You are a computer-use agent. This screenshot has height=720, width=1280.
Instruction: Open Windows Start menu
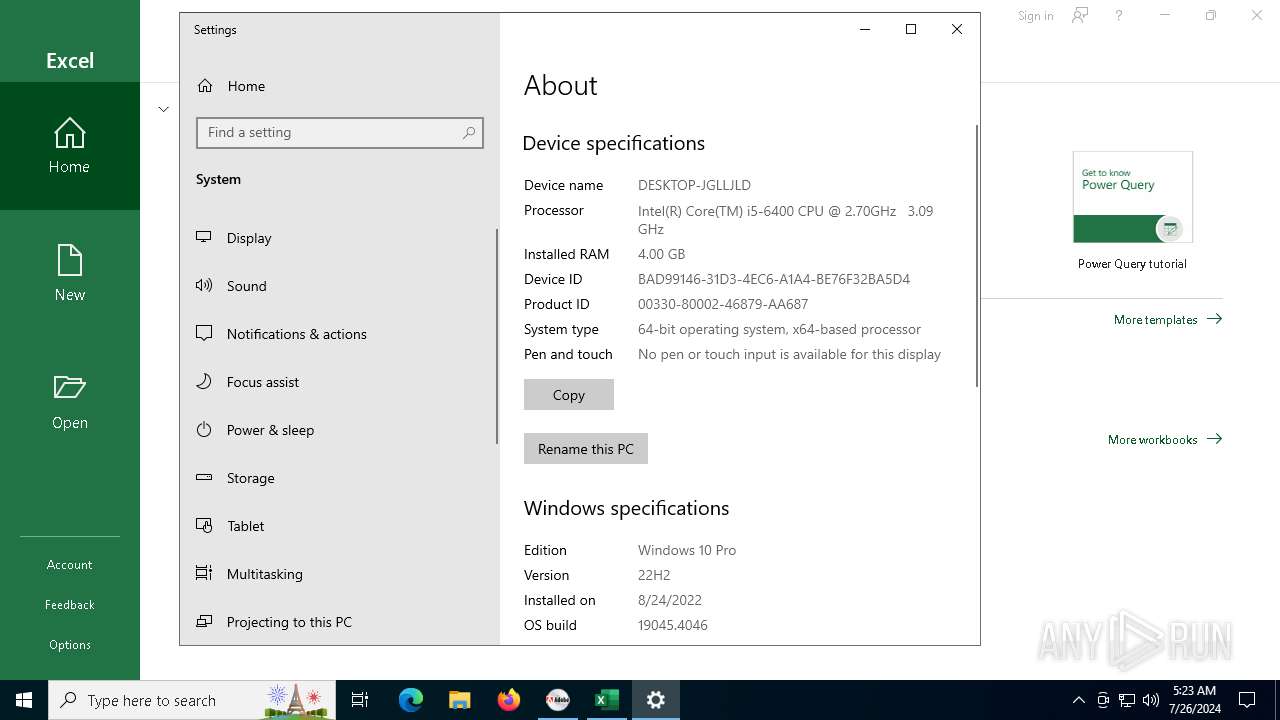[24, 700]
